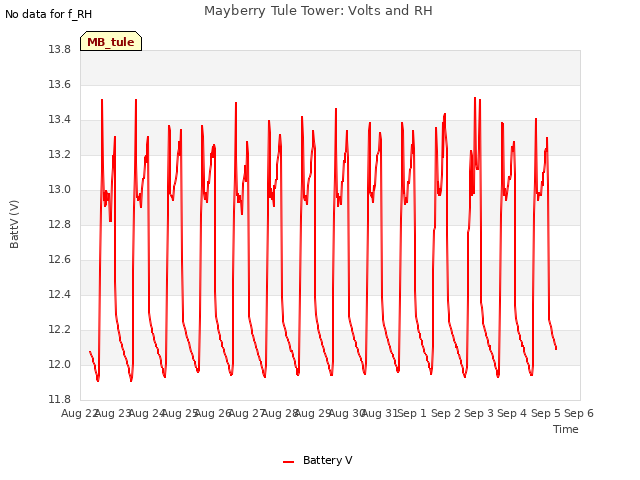
Task: Click the 13.4 y-axis tick label
Action: pyautogui.click(x=60, y=120)
